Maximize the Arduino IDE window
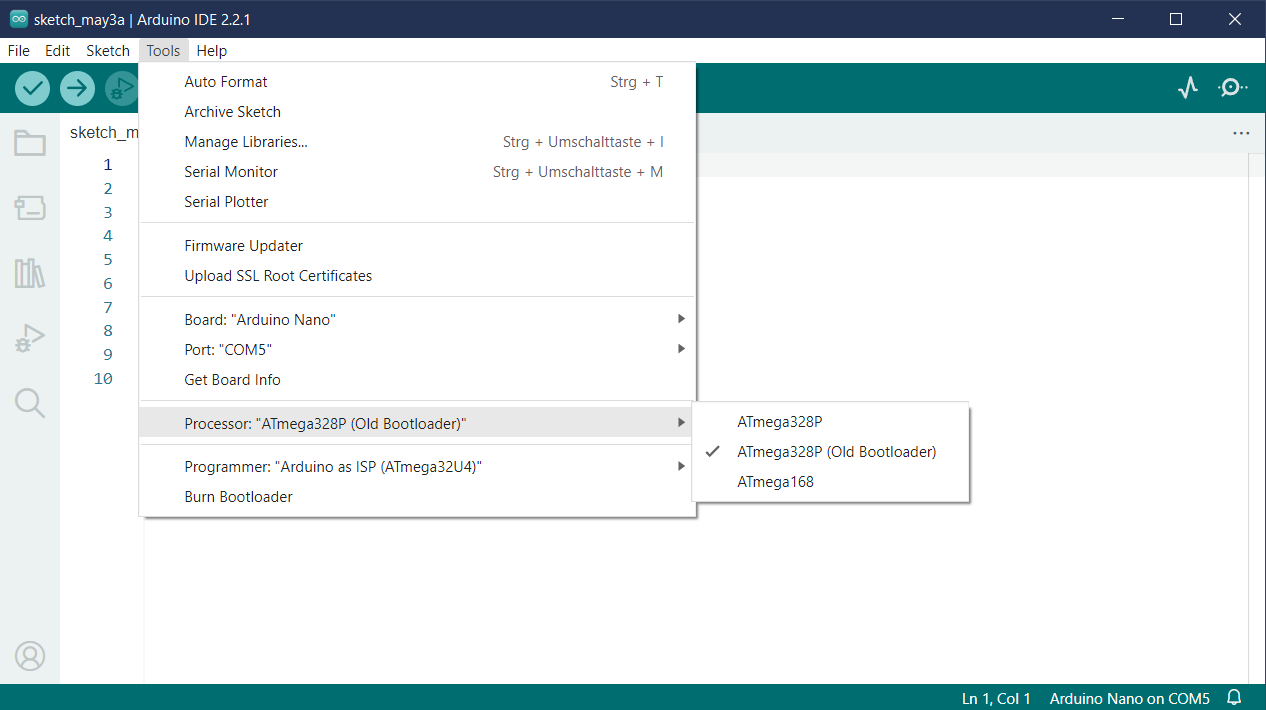Viewport: 1266px width, 710px height. (x=1176, y=19)
